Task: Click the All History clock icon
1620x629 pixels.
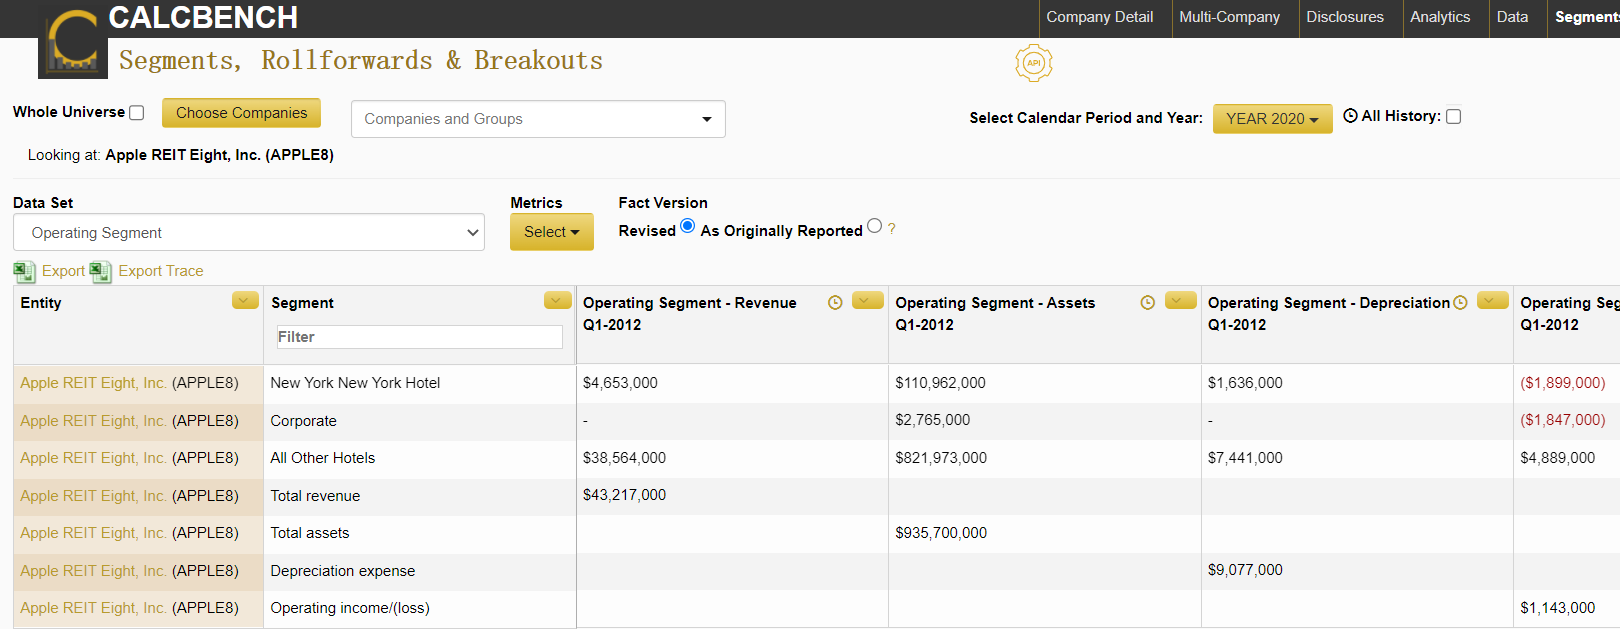Action: [1350, 116]
